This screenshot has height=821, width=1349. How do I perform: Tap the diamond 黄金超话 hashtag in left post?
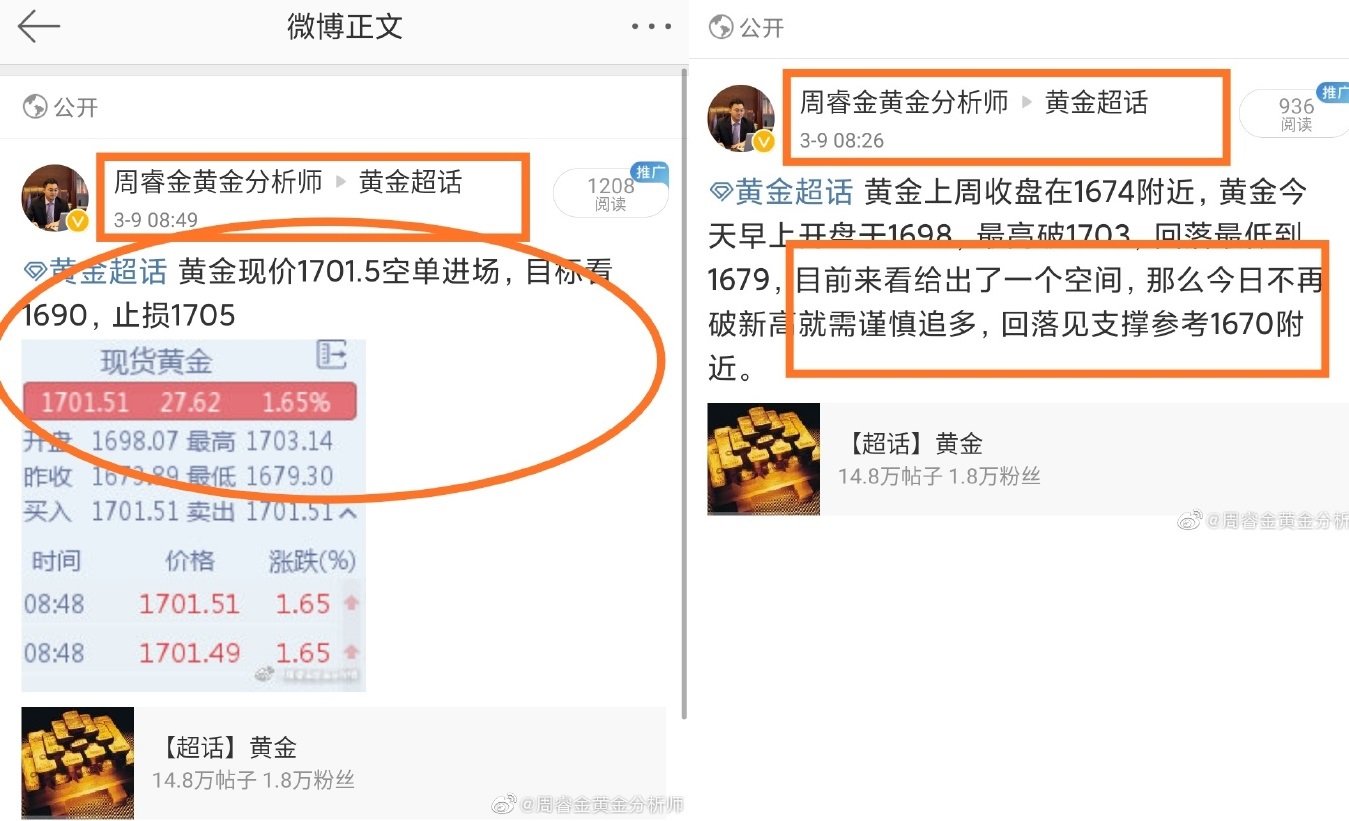click(x=95, y=272)
